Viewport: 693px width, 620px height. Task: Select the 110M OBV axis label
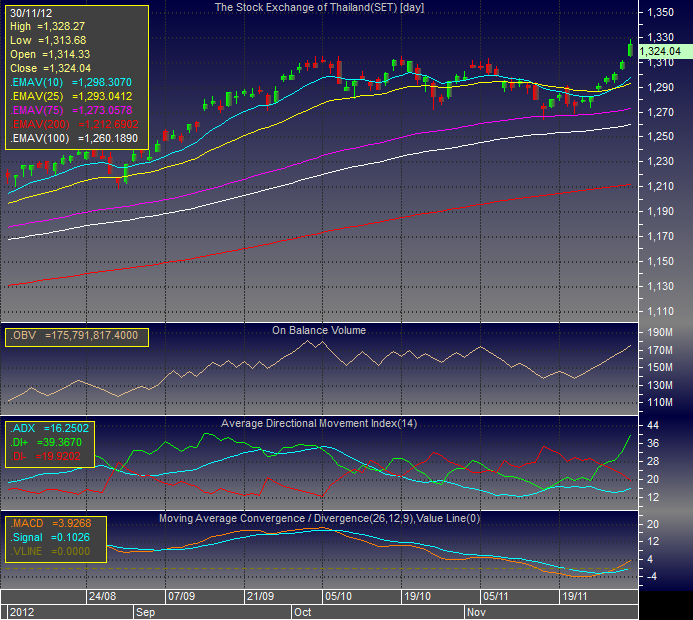(660, 403)
